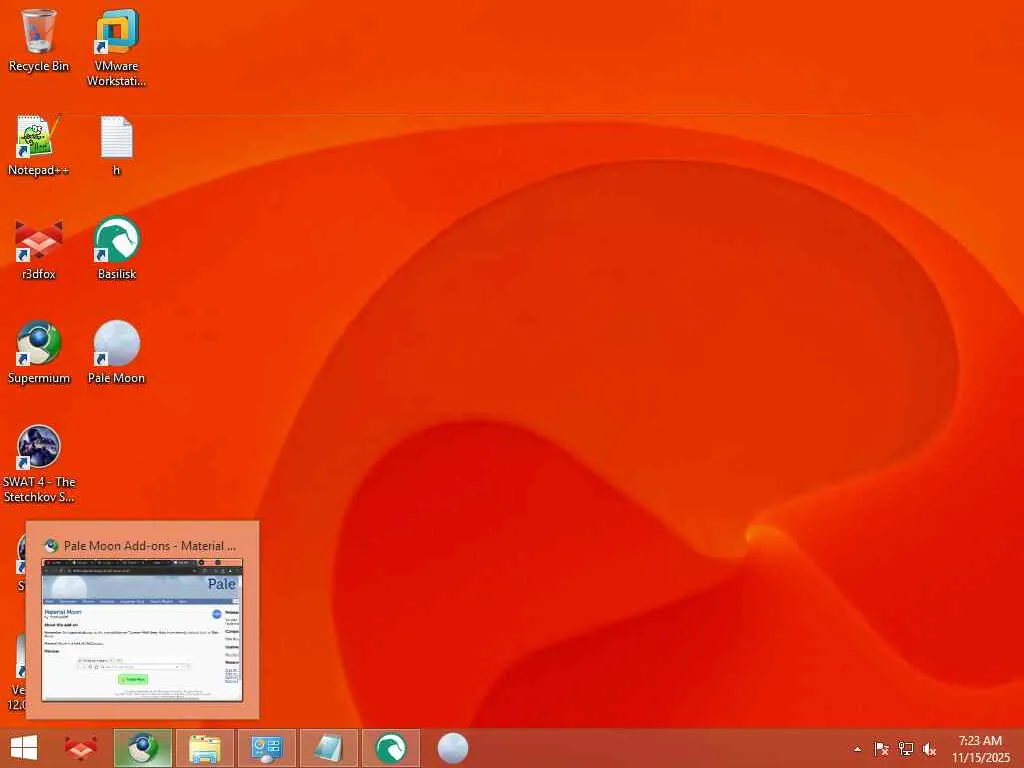Open Control Panel taskbar button
The image size is (1024, 768).
[266, 748]
